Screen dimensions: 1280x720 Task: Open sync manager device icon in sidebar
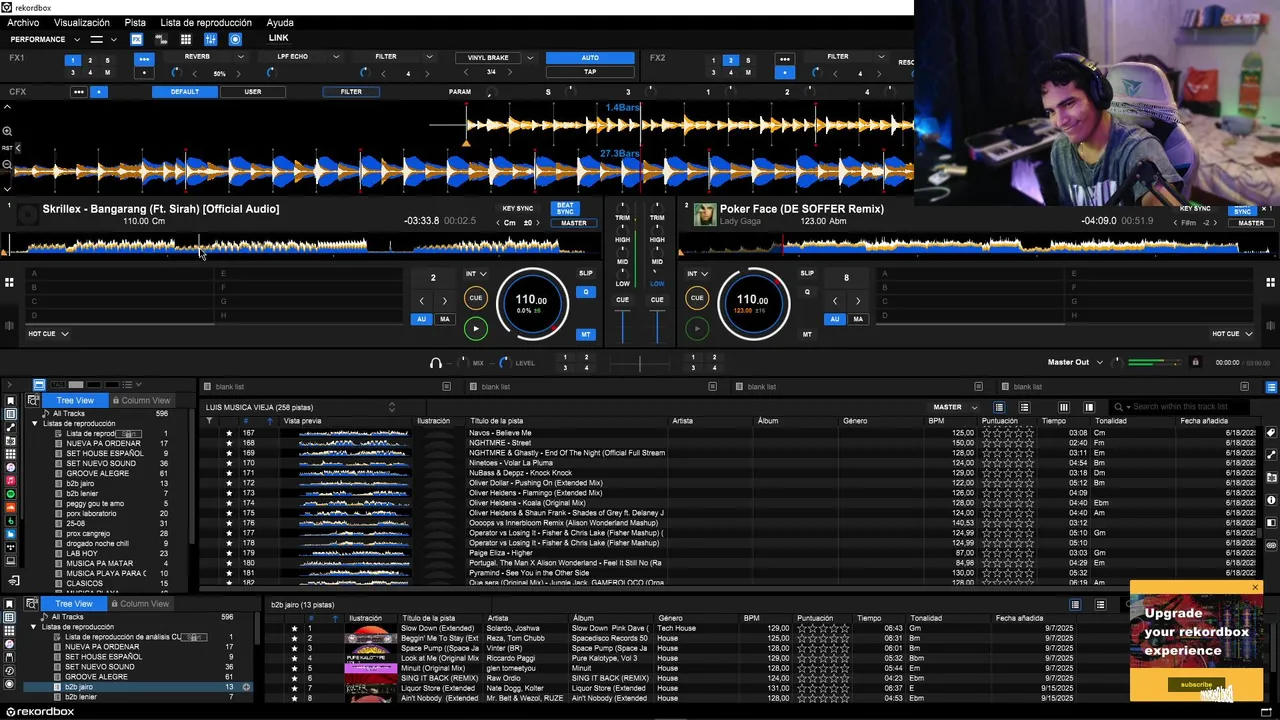click(x=13, y=580)
